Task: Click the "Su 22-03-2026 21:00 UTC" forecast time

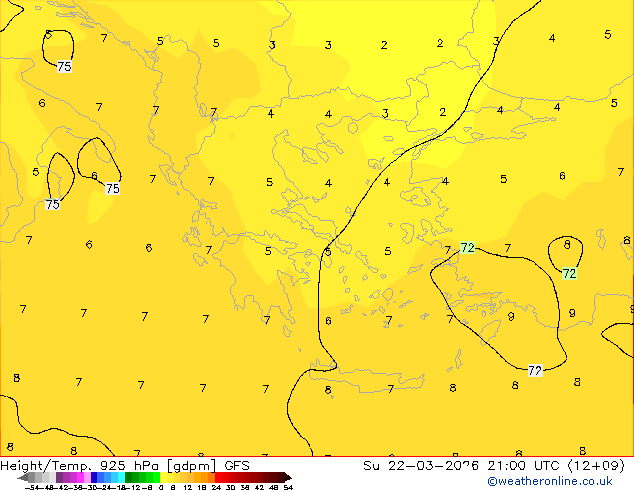Action: click(463, 466)
